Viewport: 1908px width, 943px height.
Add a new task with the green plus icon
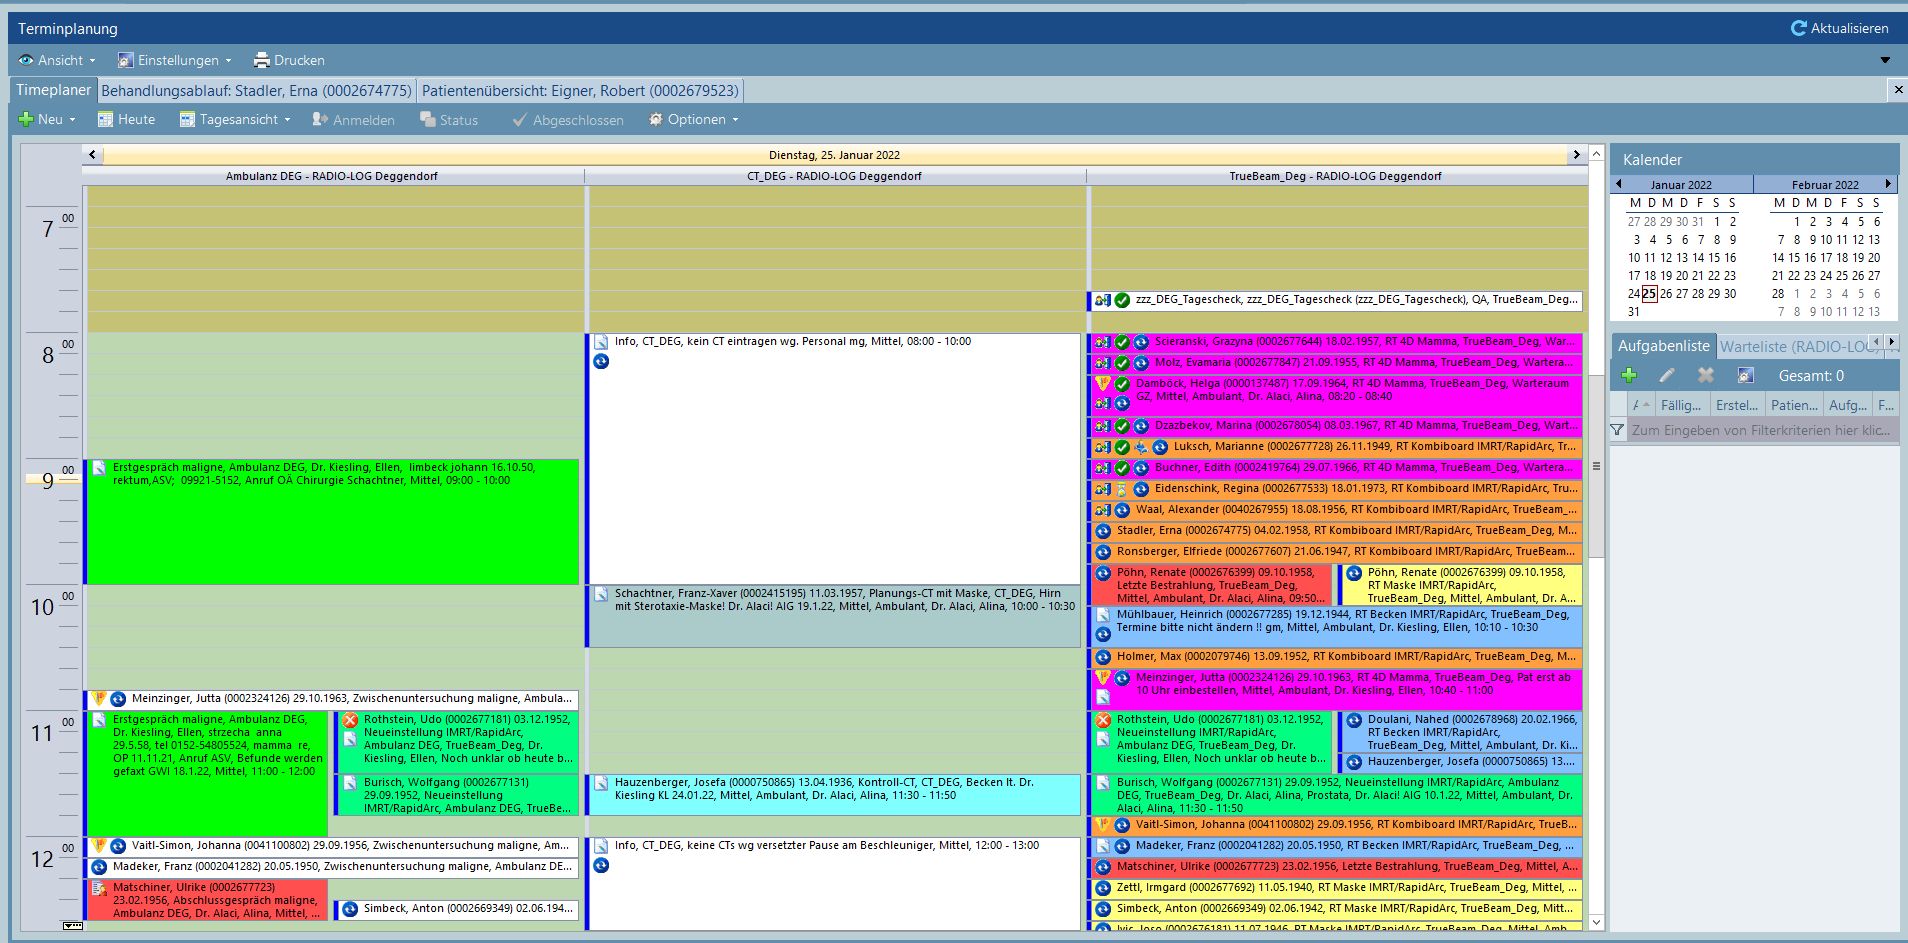click(1630, 375)
